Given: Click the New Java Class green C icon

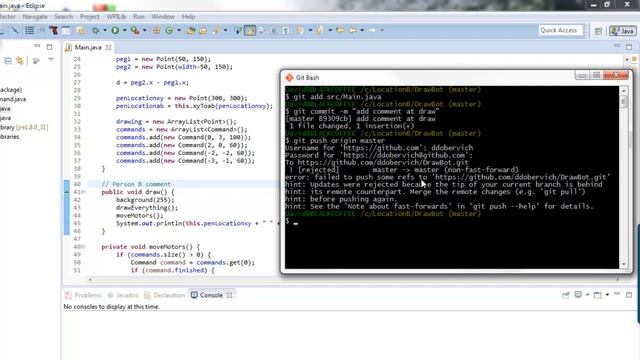Looking at the screenshot, I should (x=169, y=30).
